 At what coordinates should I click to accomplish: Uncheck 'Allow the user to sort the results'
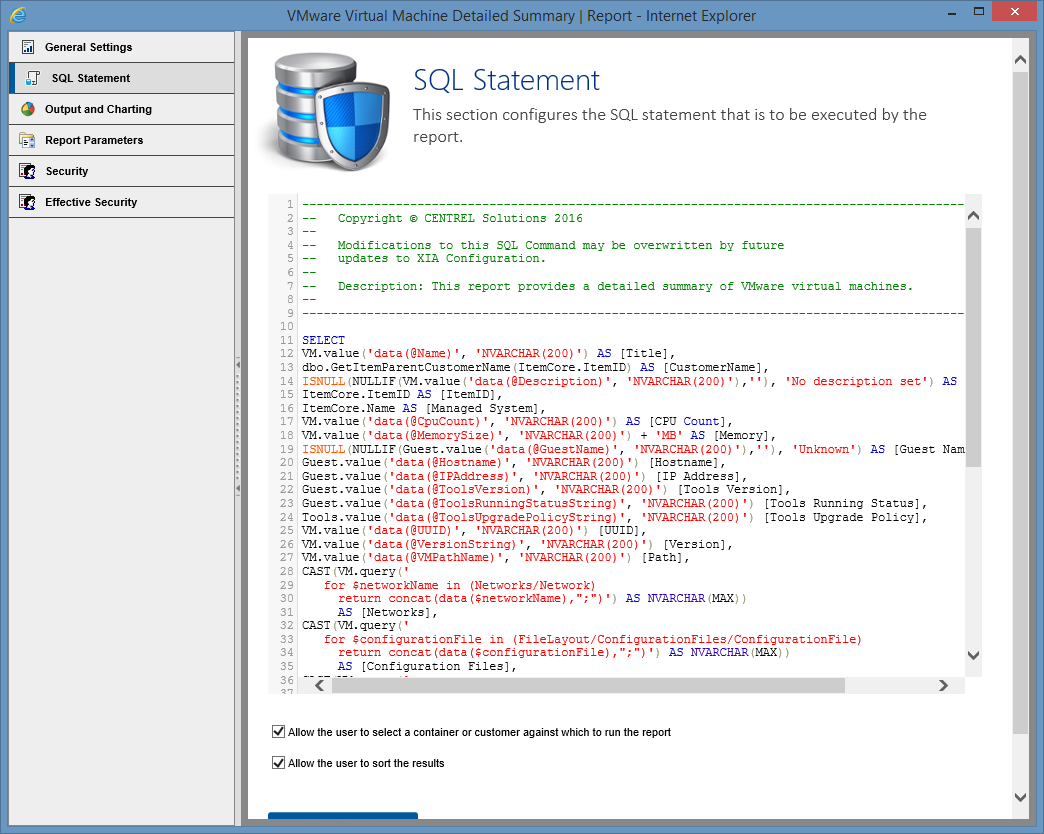click(278, 763)
